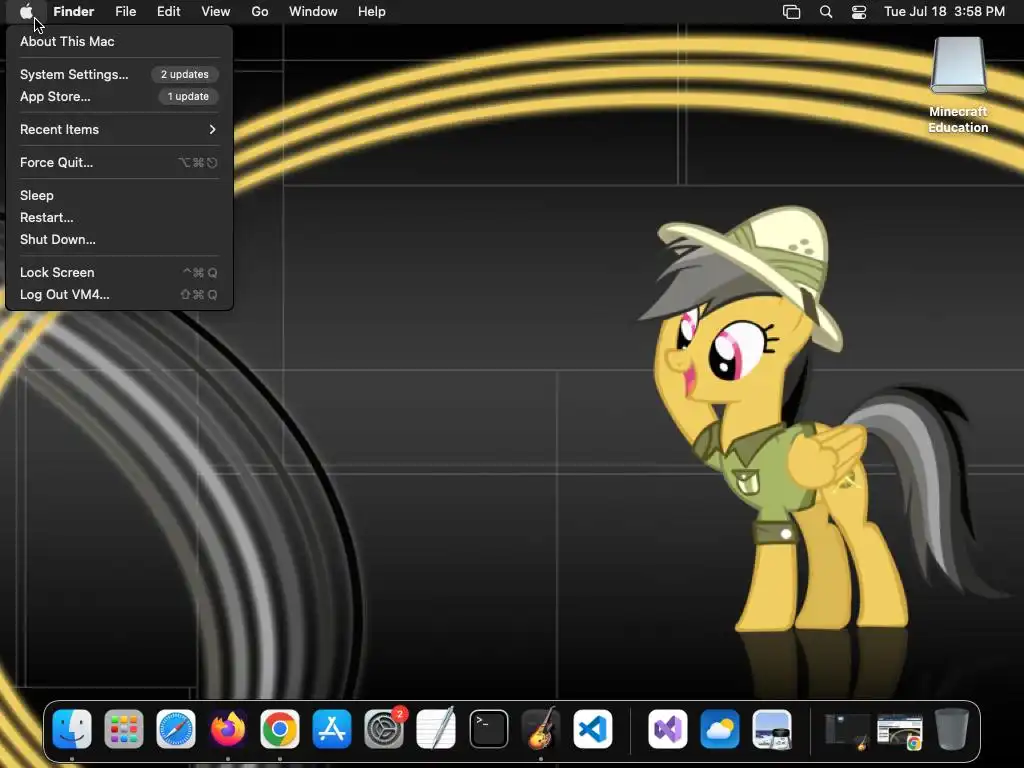The height and width of the screenshot is (768, 1024).
Task: Click the "1 update" badge
Action: [x=188, y=97]
